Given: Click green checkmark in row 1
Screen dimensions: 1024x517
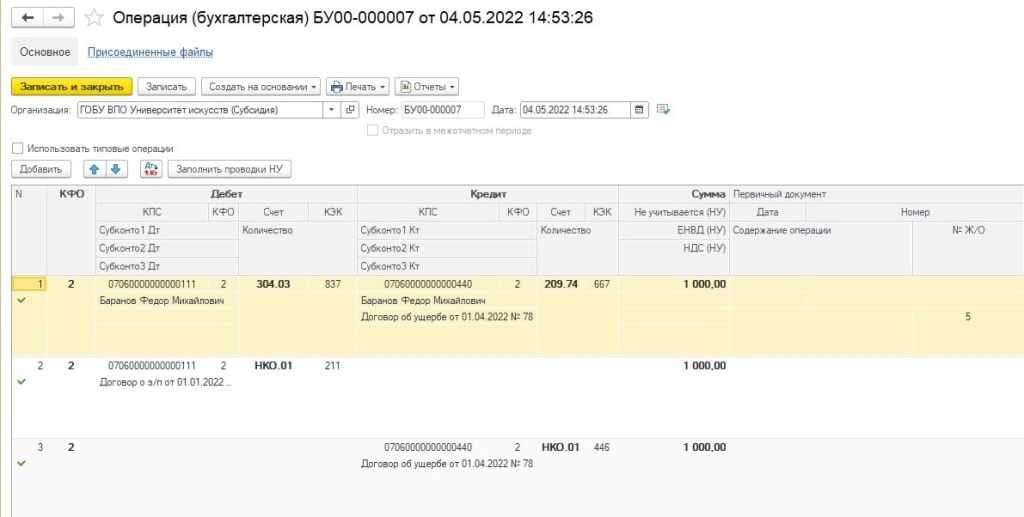Looking at the screenshot, I should pos(22,300).
